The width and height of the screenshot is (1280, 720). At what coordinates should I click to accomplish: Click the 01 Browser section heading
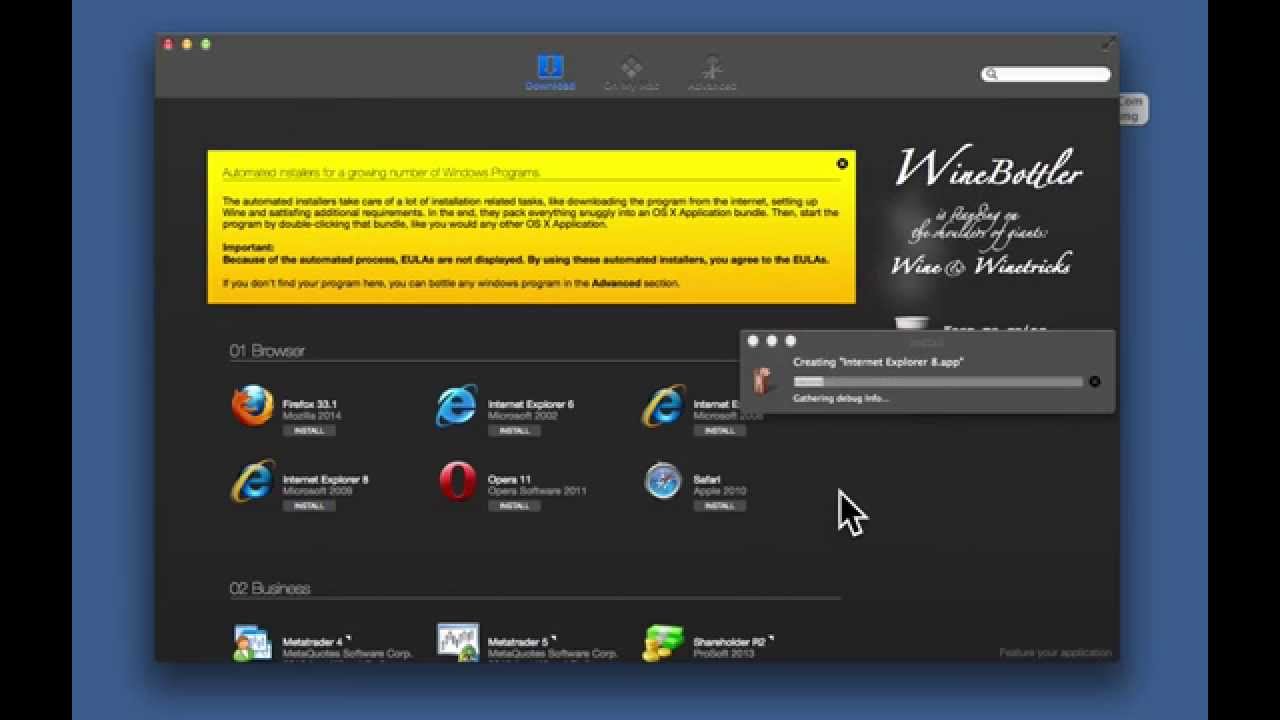point(267,351)
